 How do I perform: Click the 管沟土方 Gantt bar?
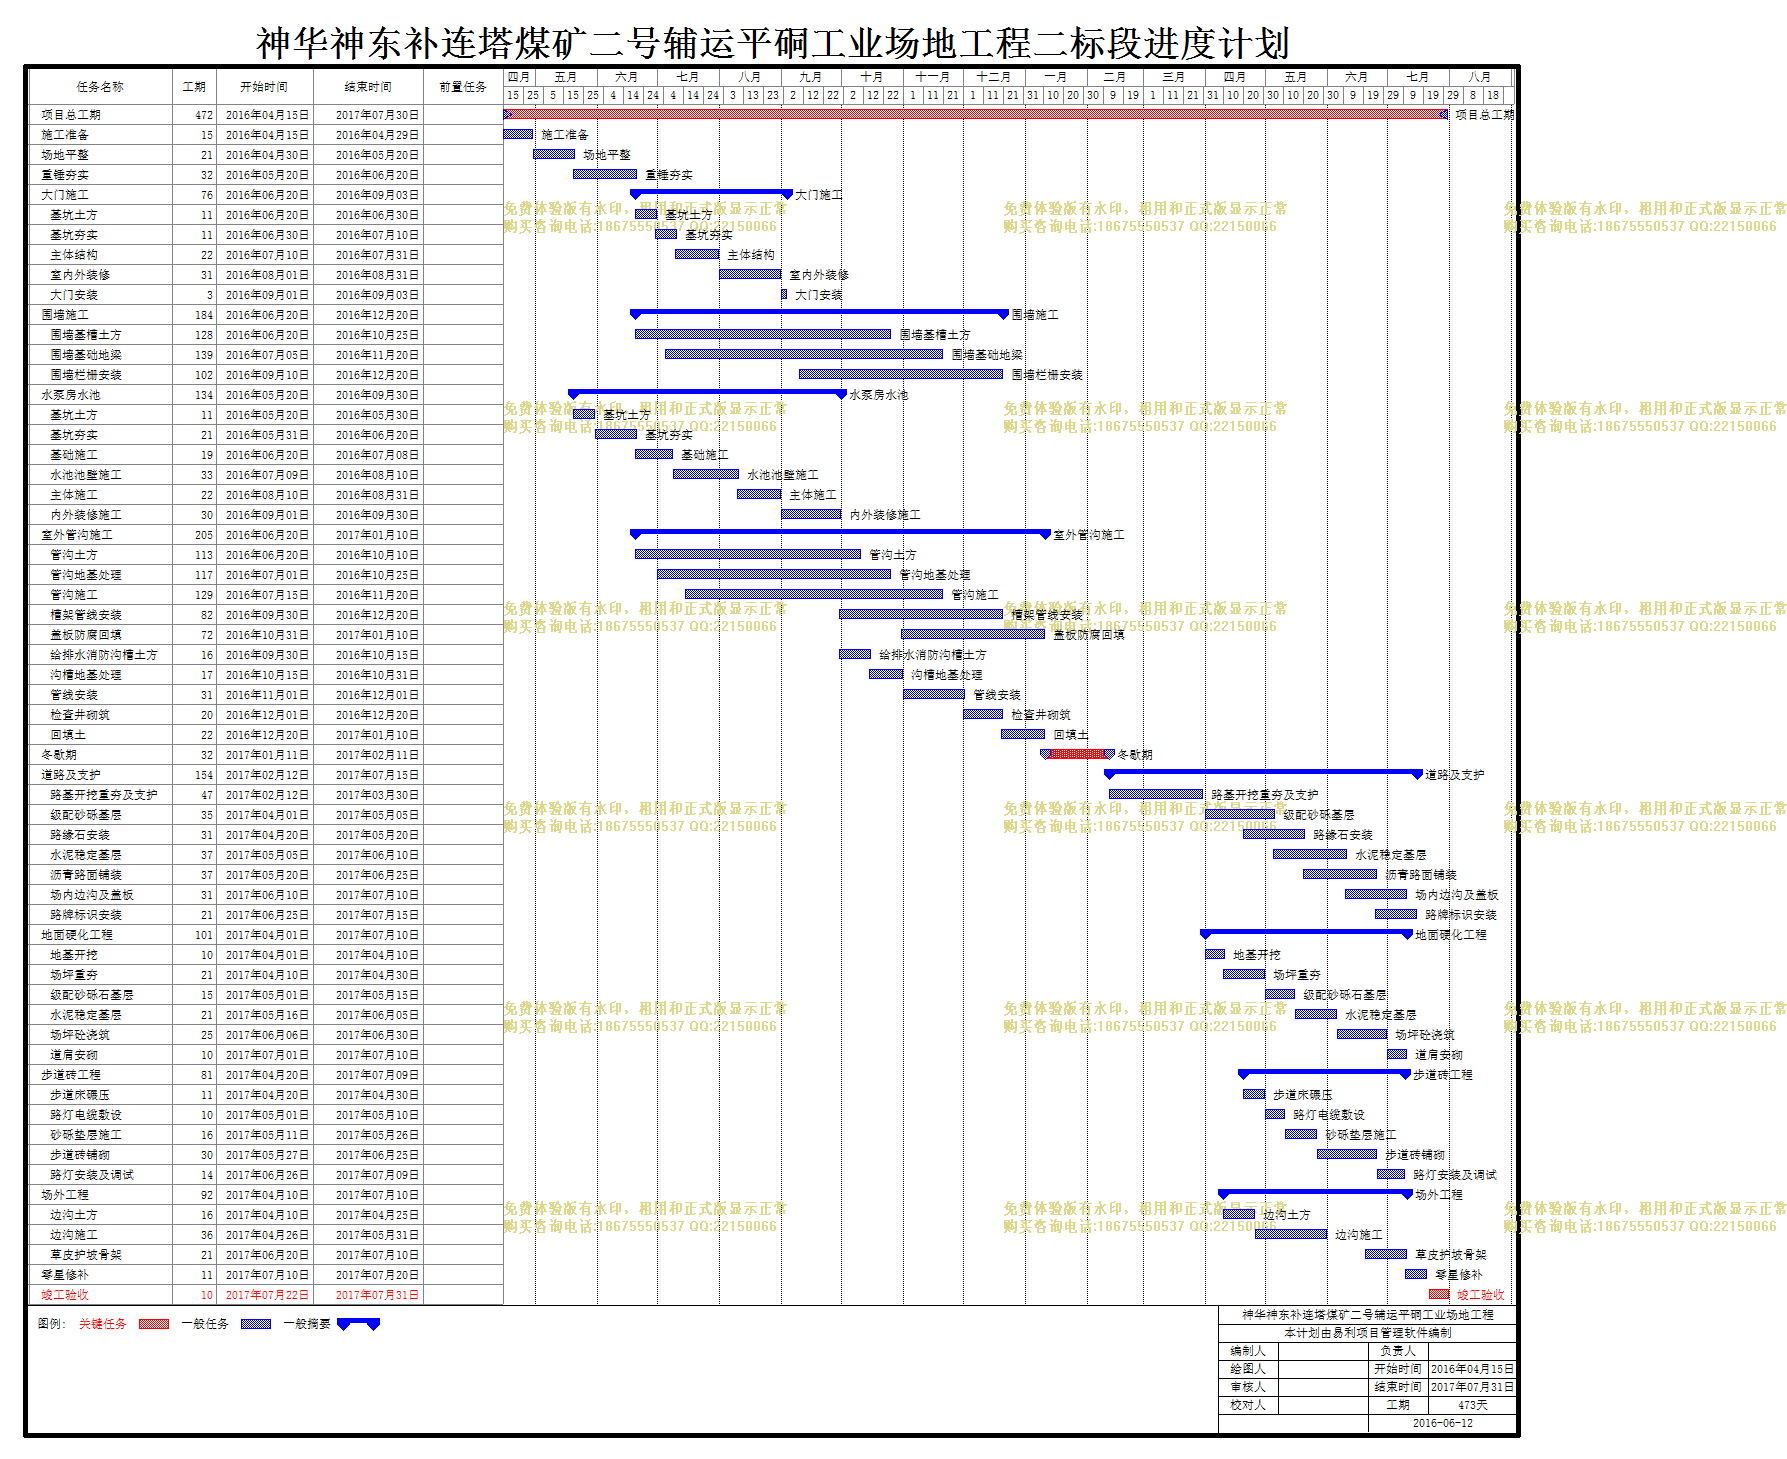point(748,554)
